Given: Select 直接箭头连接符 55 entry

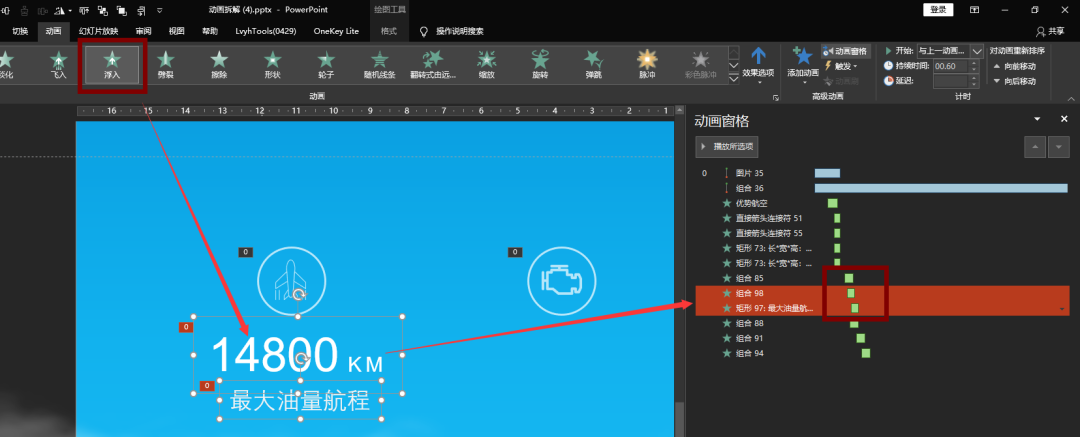Looking at the screenshot, I should [769, 233].
